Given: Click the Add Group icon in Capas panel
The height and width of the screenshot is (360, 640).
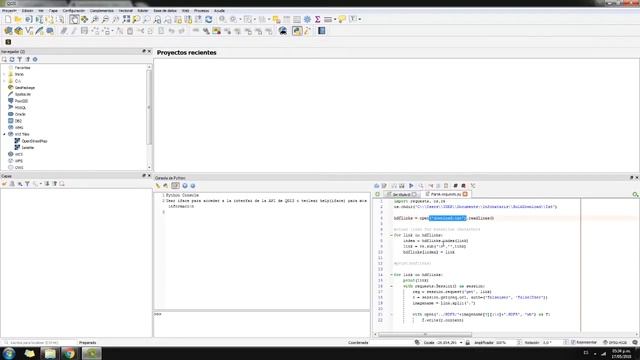Looking at the screenshot, I should (12, 184).
